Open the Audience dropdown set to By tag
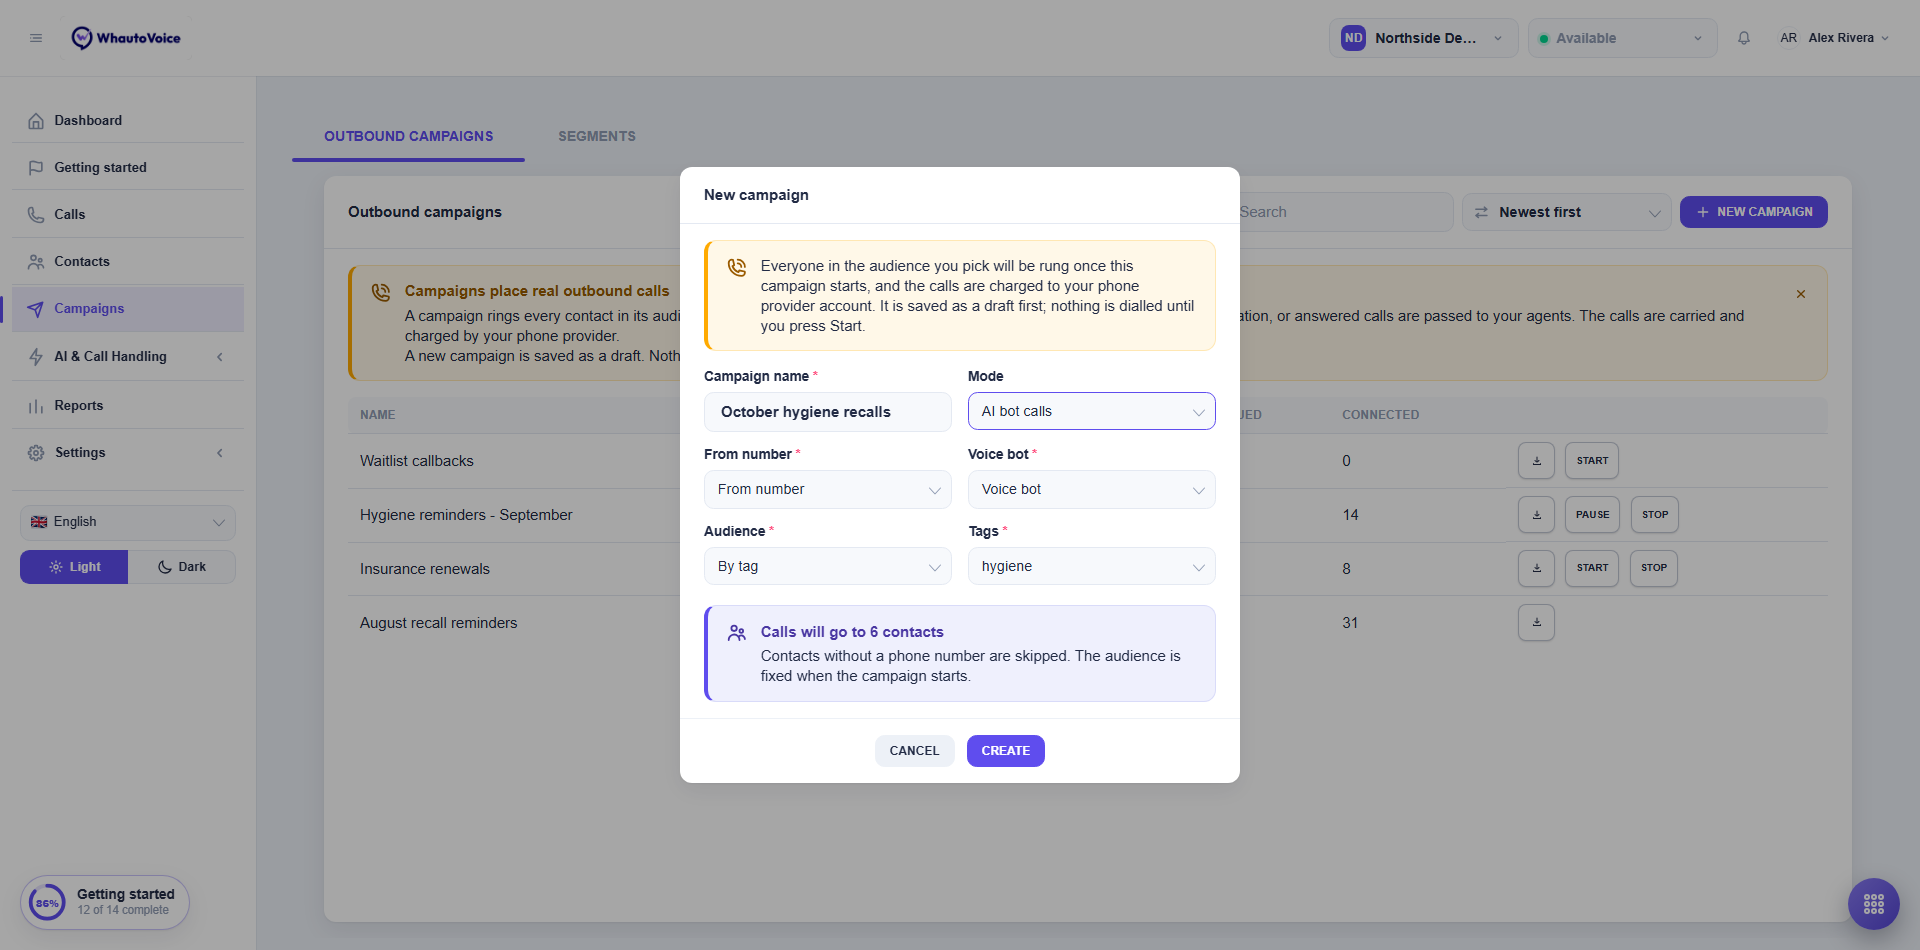The height and width of the screenshot is (950, 1920). point(828,566)
